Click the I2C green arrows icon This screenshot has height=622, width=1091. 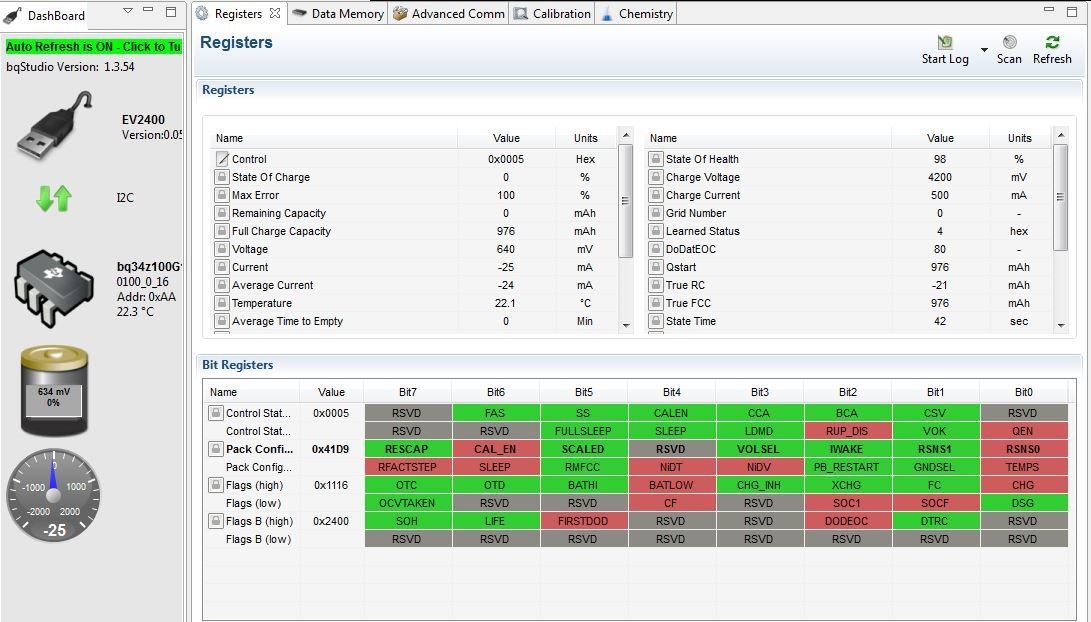[54, 198]
